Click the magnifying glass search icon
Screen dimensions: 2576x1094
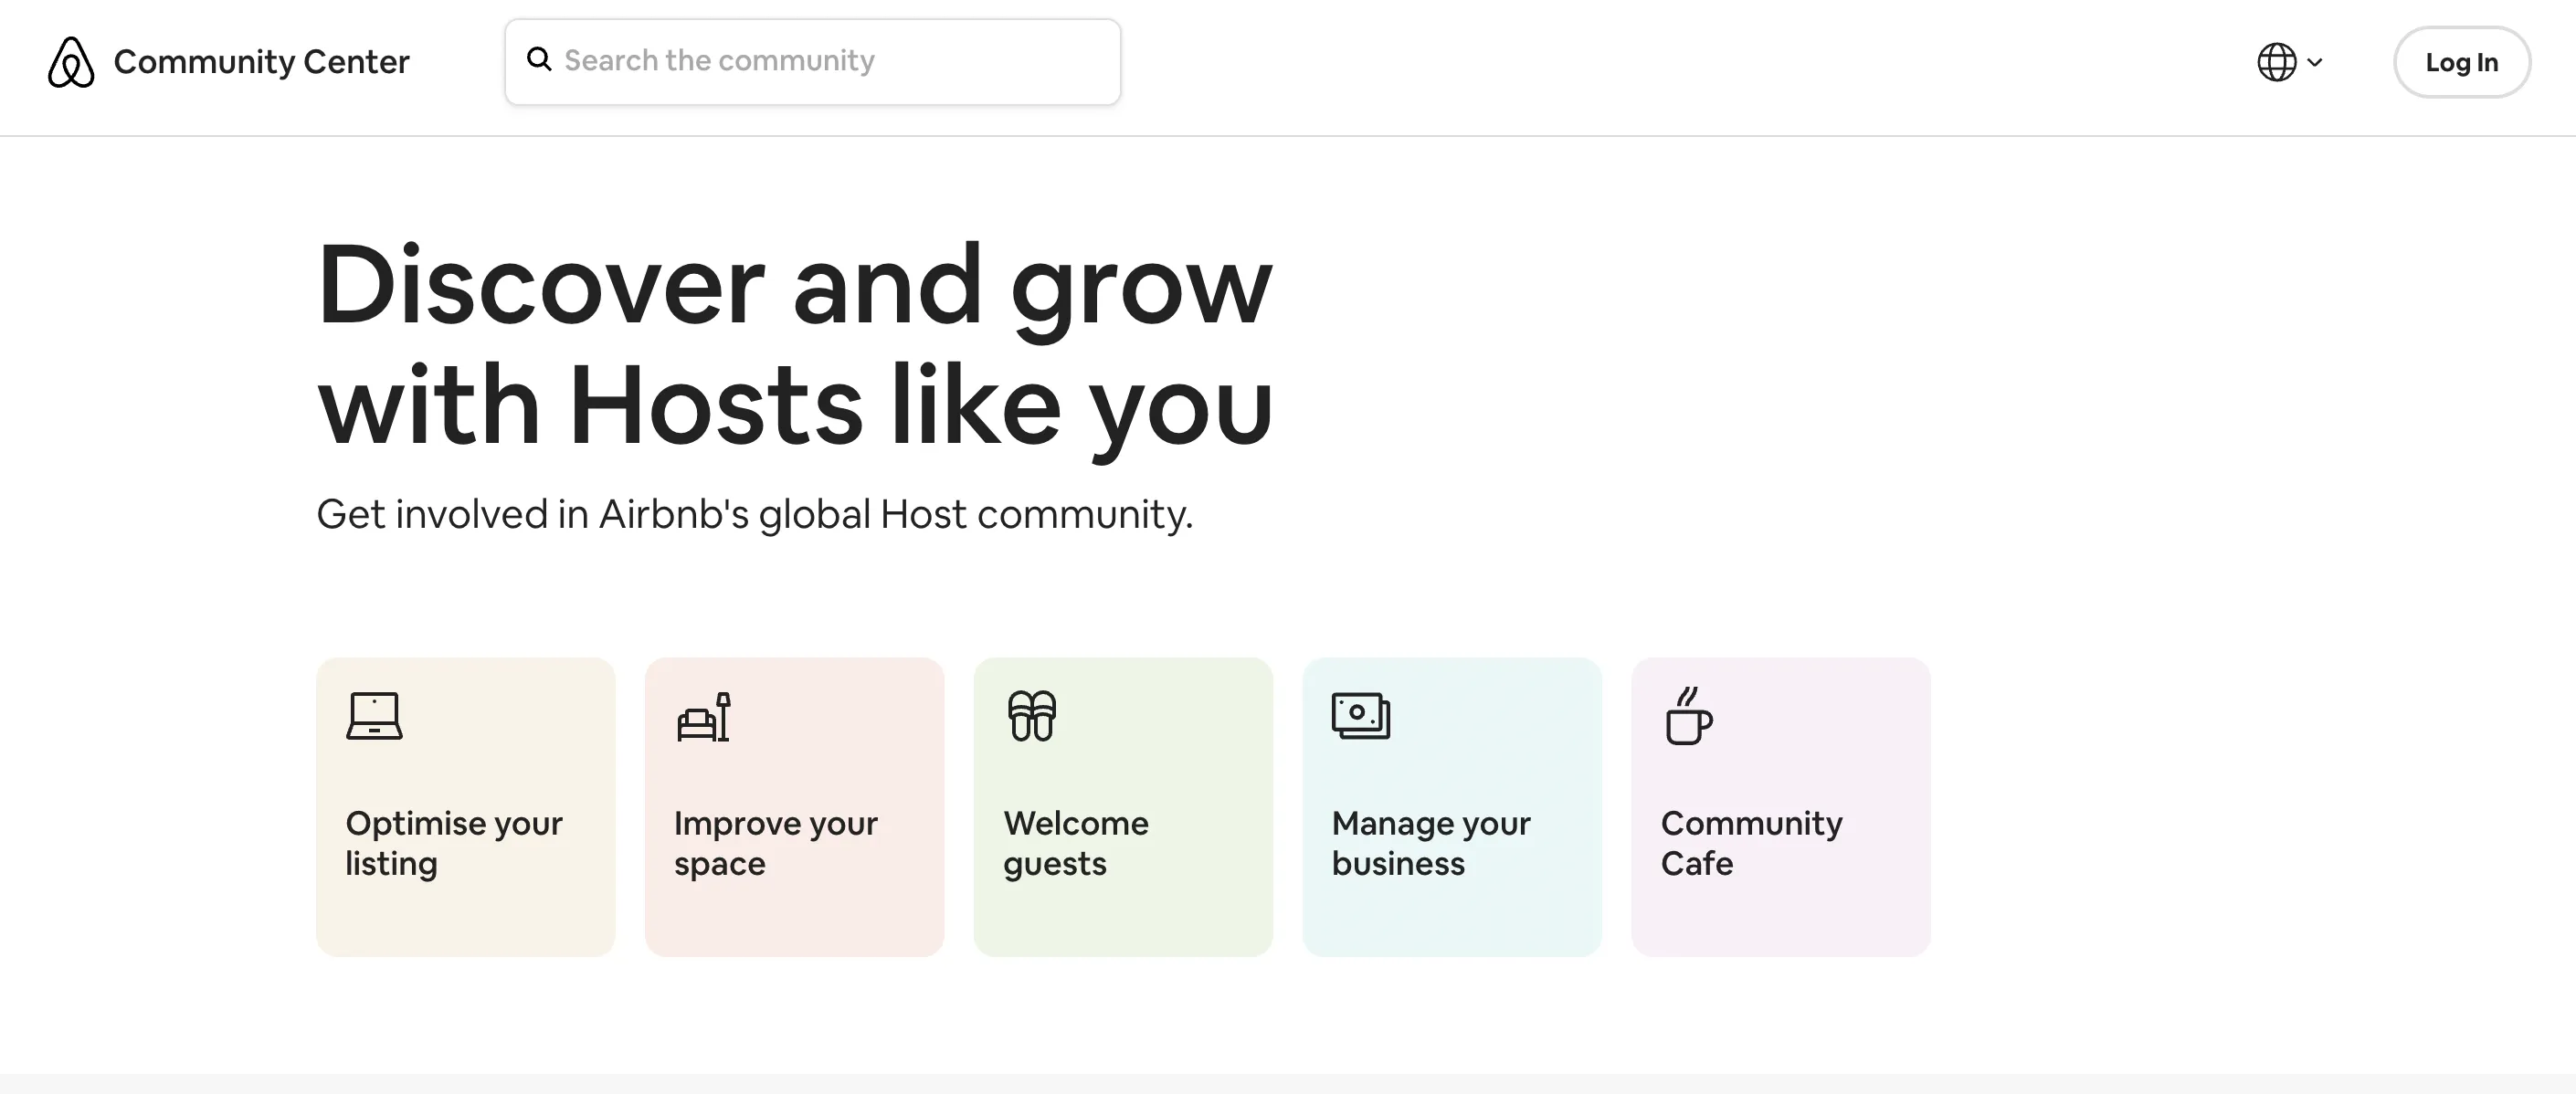pyautogui.click(x=539, y=60)
